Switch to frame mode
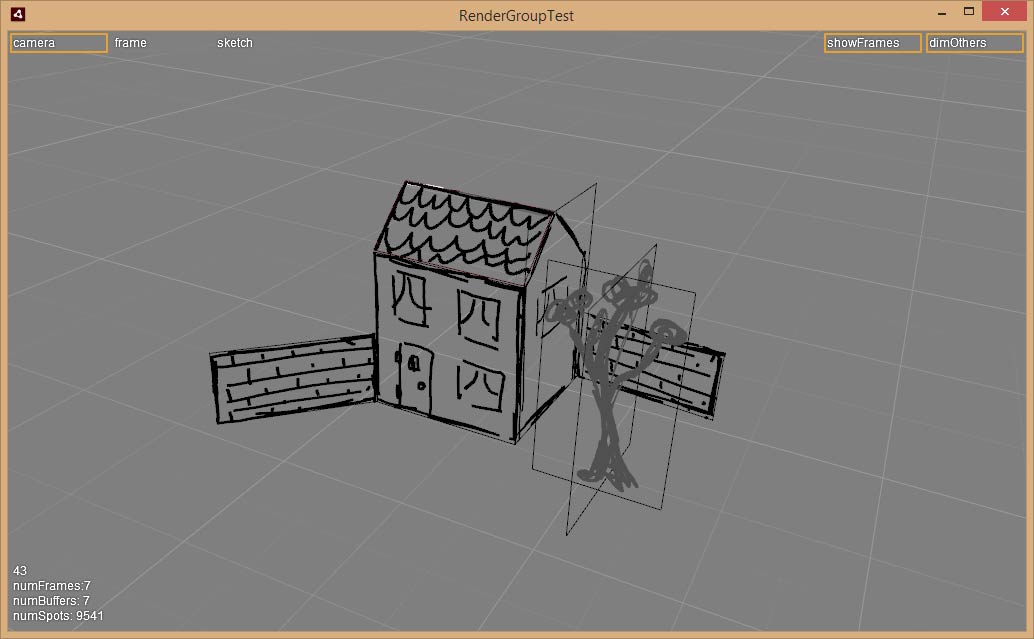The image size is (1034, 639). pos(131,43)
